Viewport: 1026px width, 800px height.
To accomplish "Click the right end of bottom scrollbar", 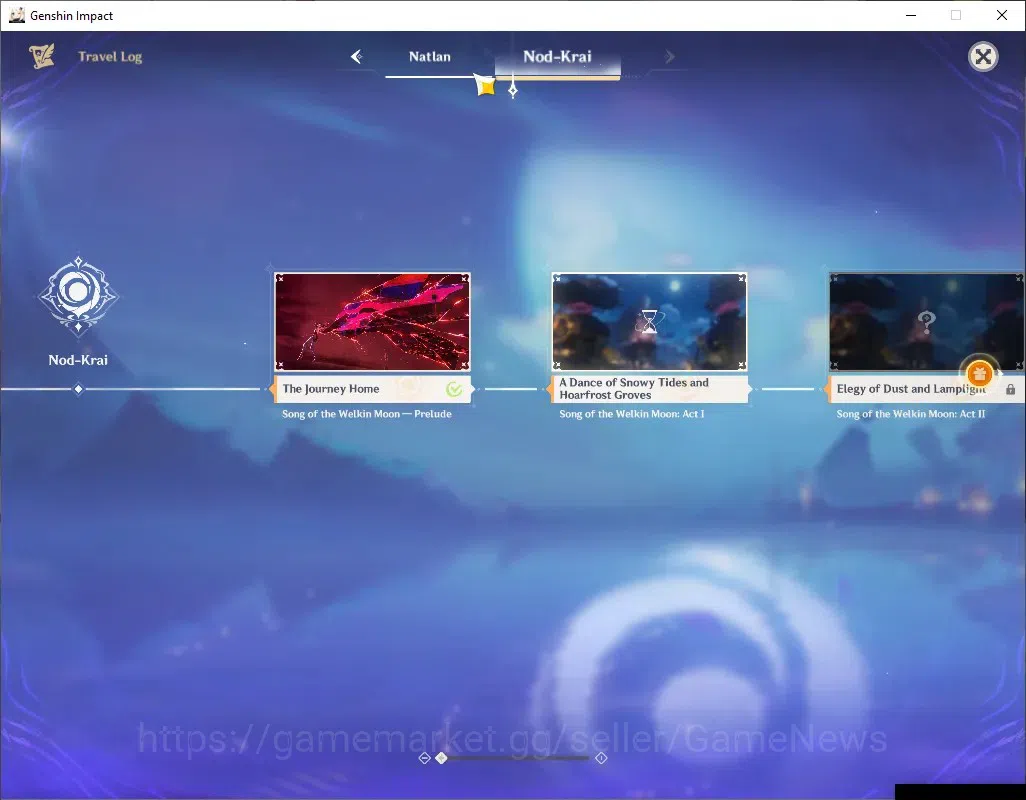I will [601, 758].
